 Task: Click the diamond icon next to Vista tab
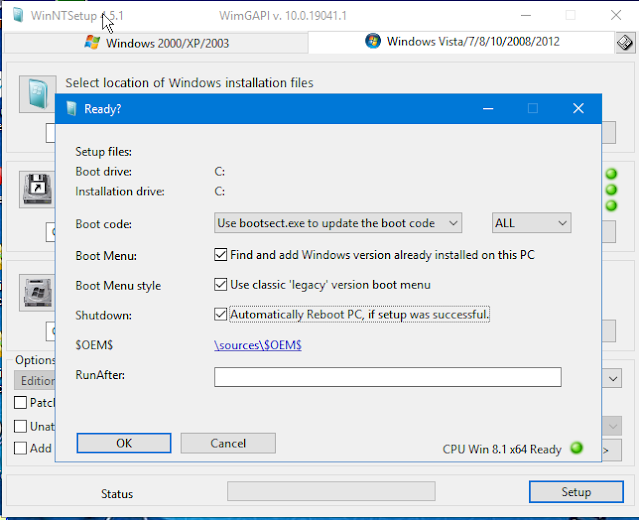pos(624,42)
